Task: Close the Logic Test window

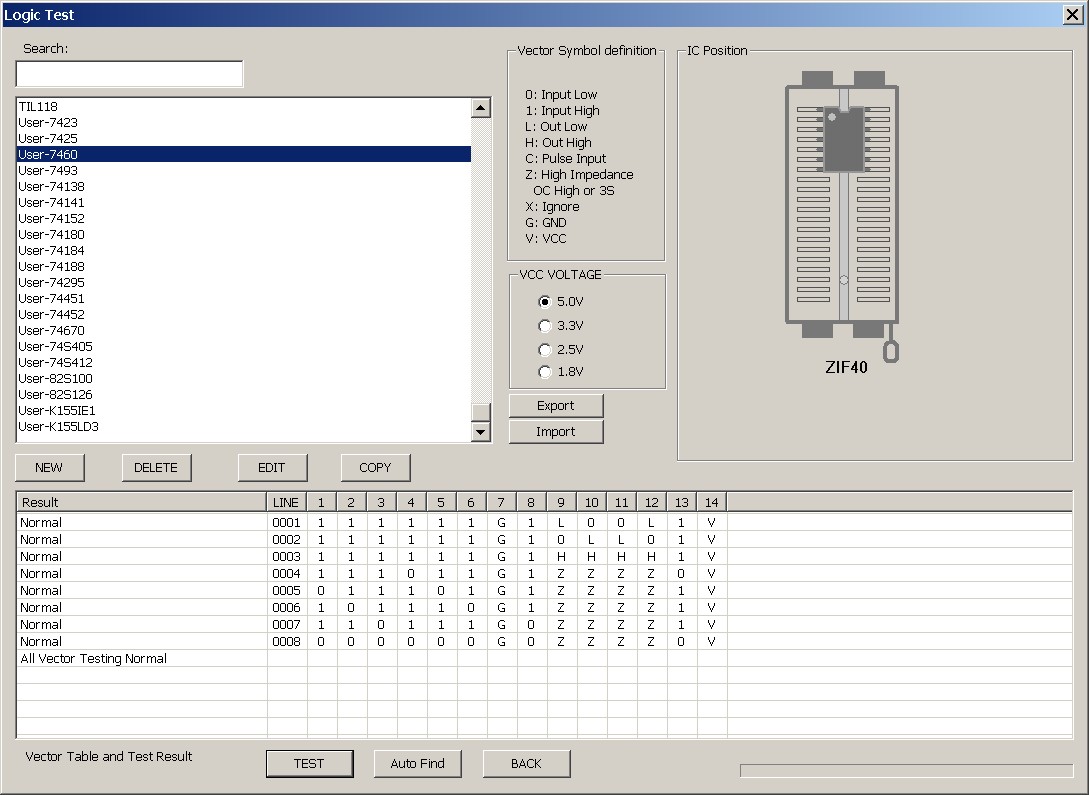Action: click(1071, 14)
